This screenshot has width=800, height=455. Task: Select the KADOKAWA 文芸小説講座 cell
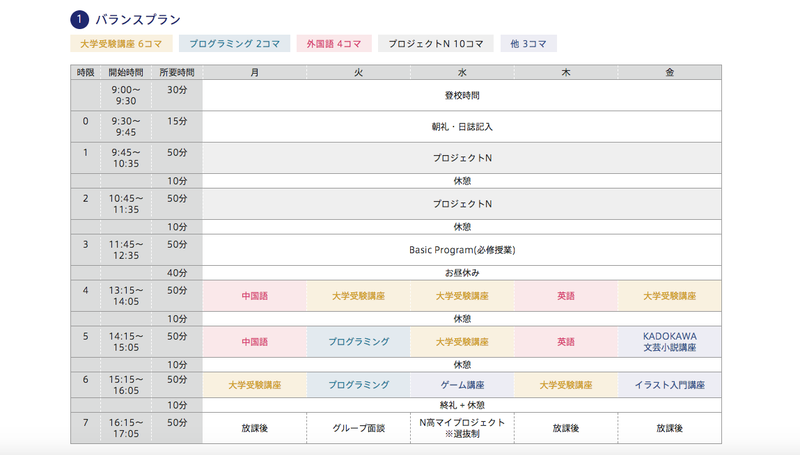(x=669, y=341)
